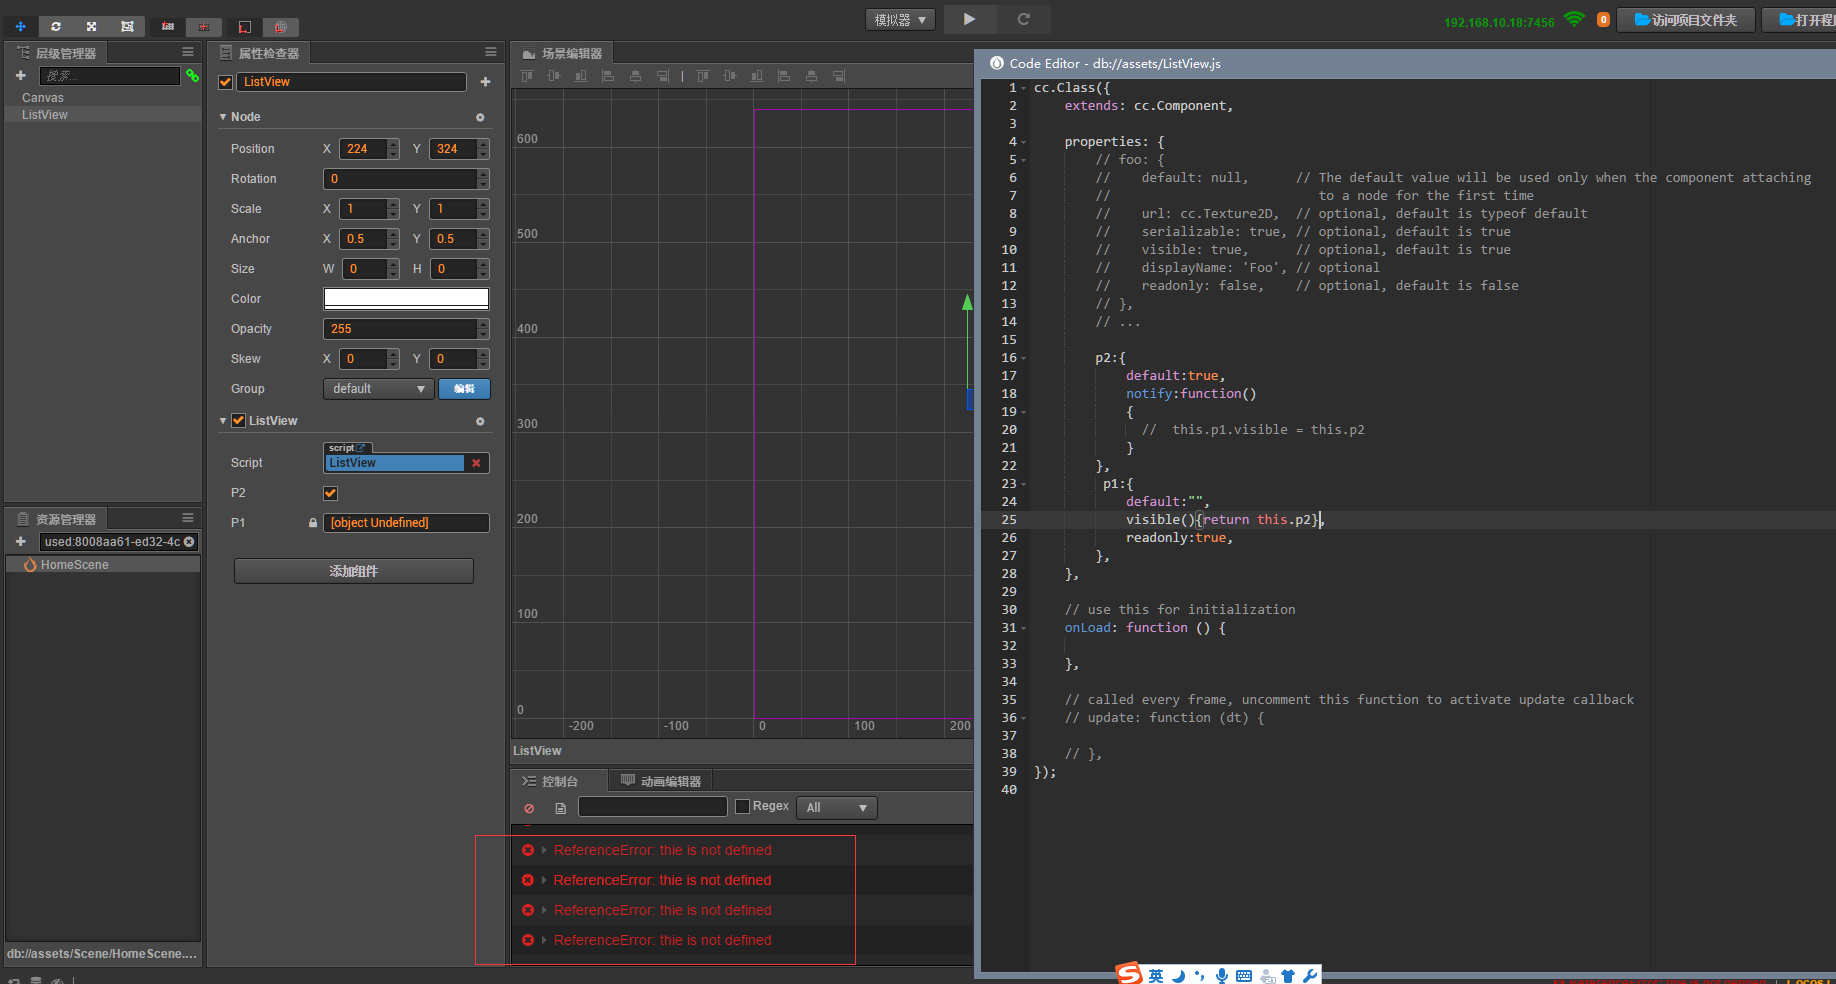Remove the ListView script reference
The height and width of the screenshot is (984, 1836).
pyautogui.click(x=477, y=463)
